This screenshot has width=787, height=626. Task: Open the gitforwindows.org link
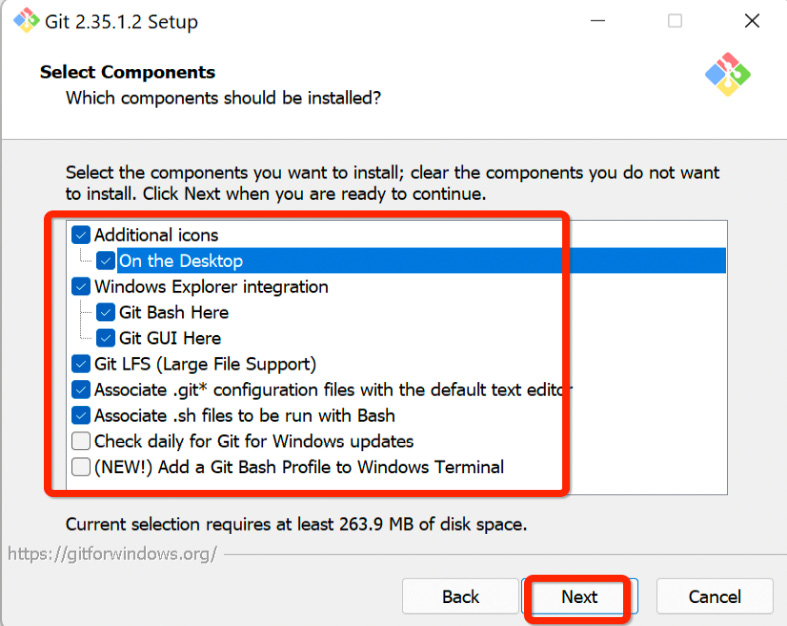click(x=112, y=554)
